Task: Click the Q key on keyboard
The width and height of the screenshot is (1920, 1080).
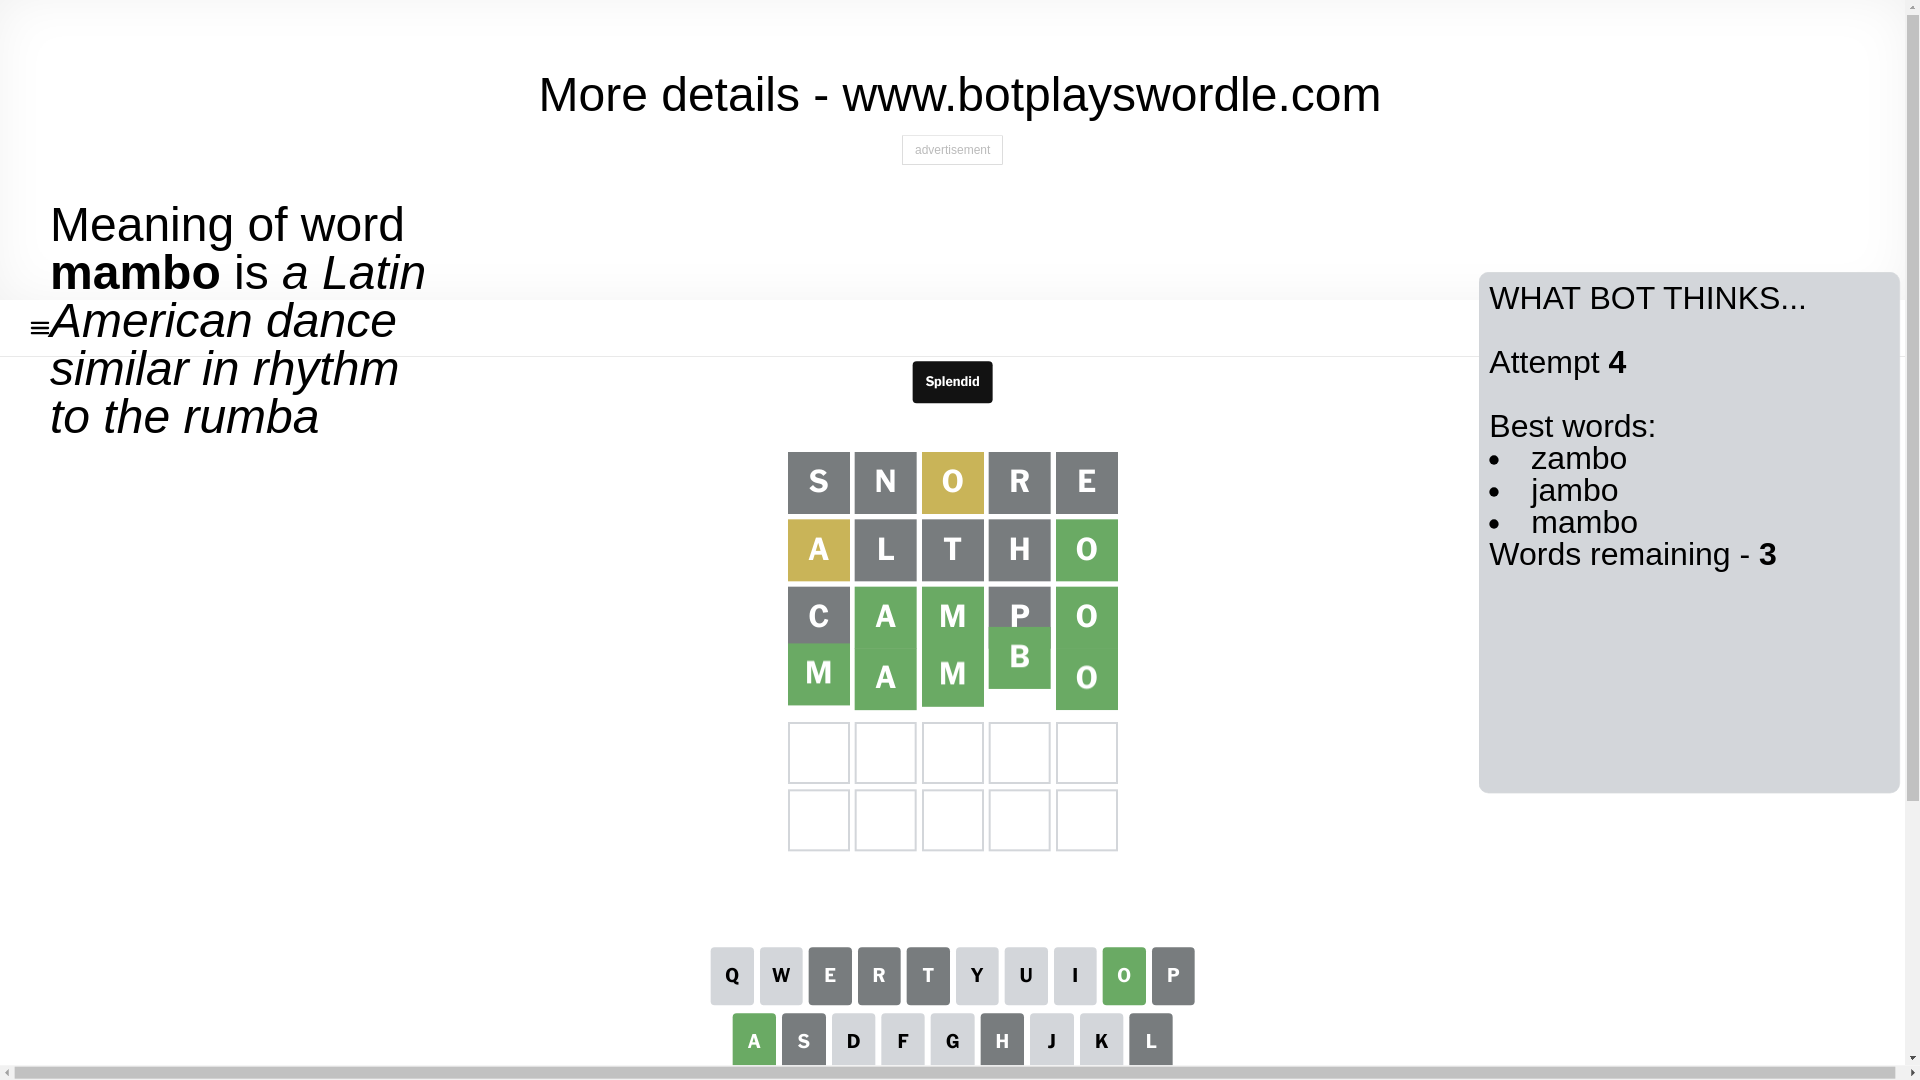Action: click(x=732, y=976)
